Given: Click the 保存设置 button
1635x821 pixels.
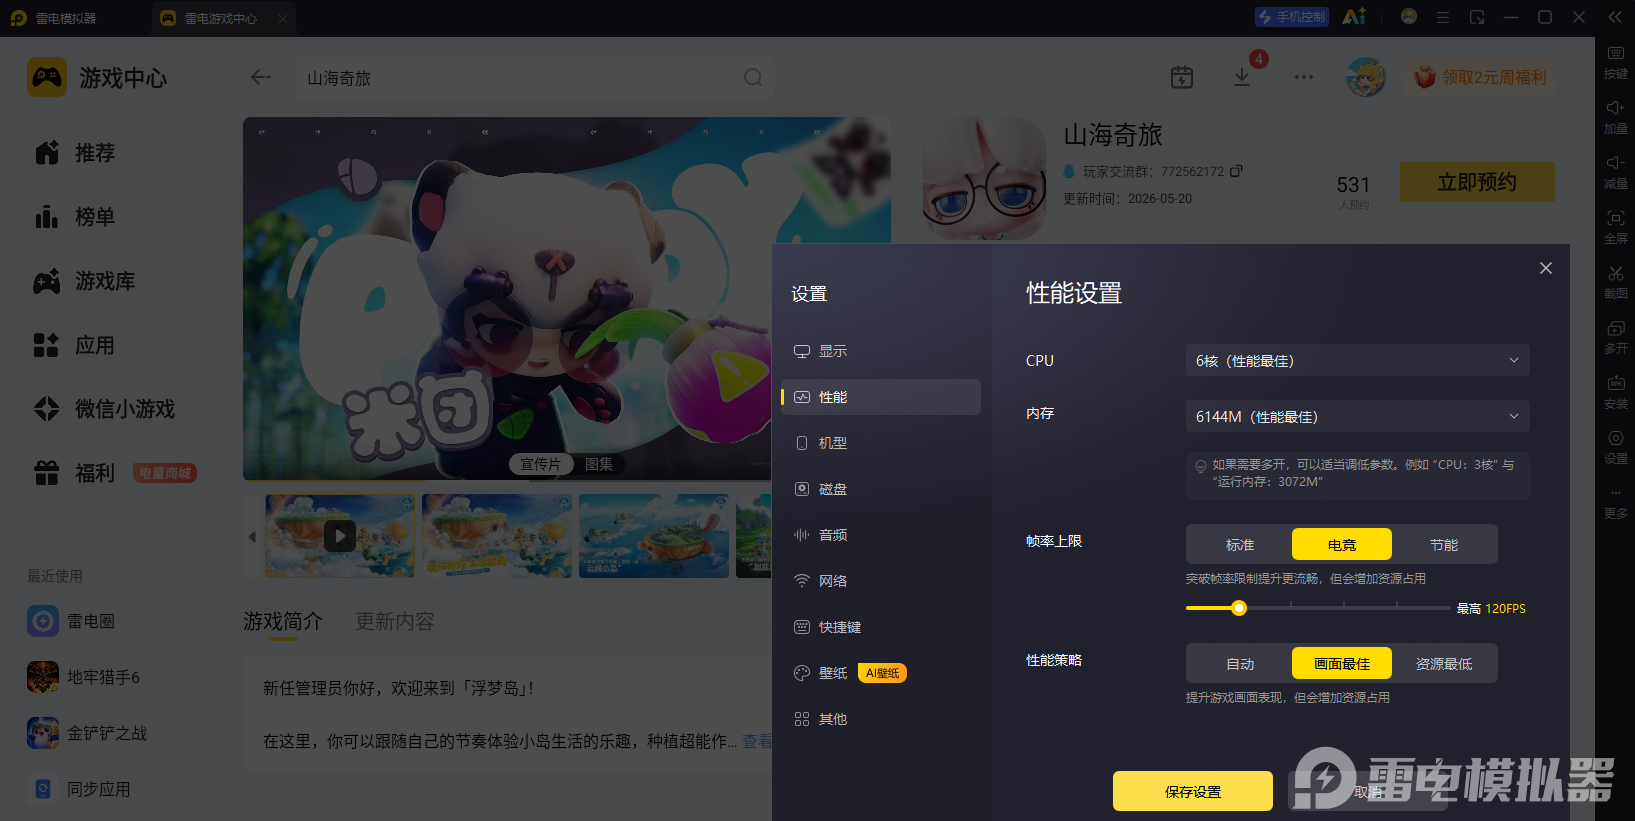Looking at the screenshot, I should tap(1193, 791).
